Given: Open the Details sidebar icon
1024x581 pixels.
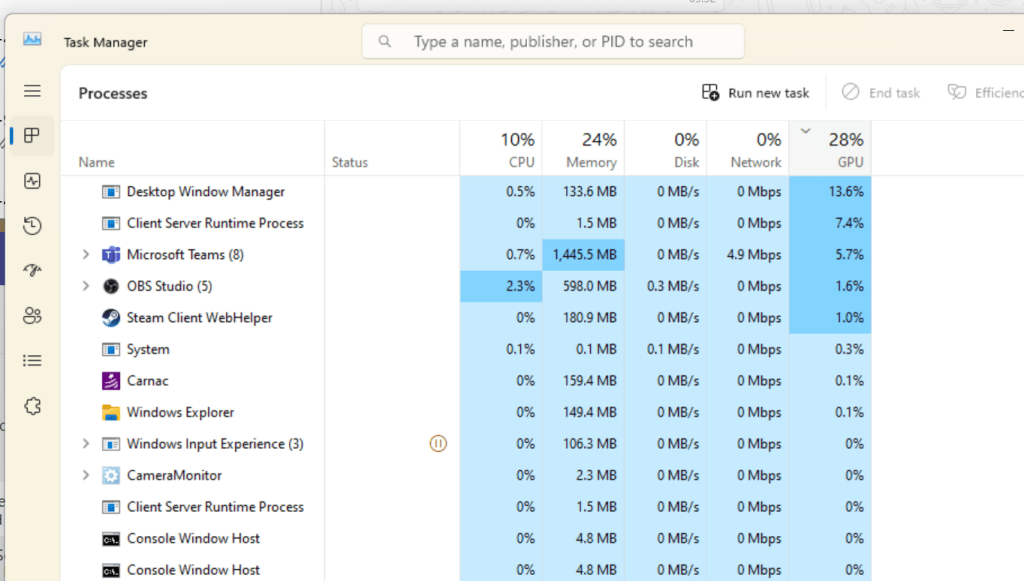Looking at the screenshot, I should (32, 360).
